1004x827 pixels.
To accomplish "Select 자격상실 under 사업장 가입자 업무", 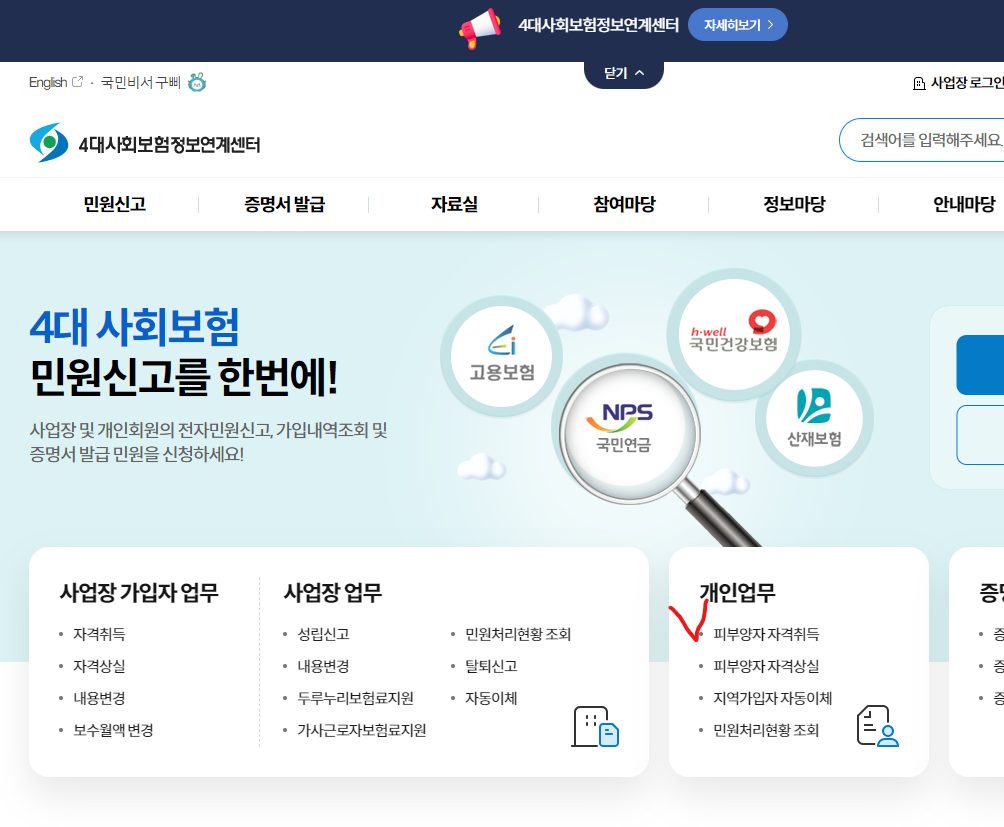I will 99,666.
